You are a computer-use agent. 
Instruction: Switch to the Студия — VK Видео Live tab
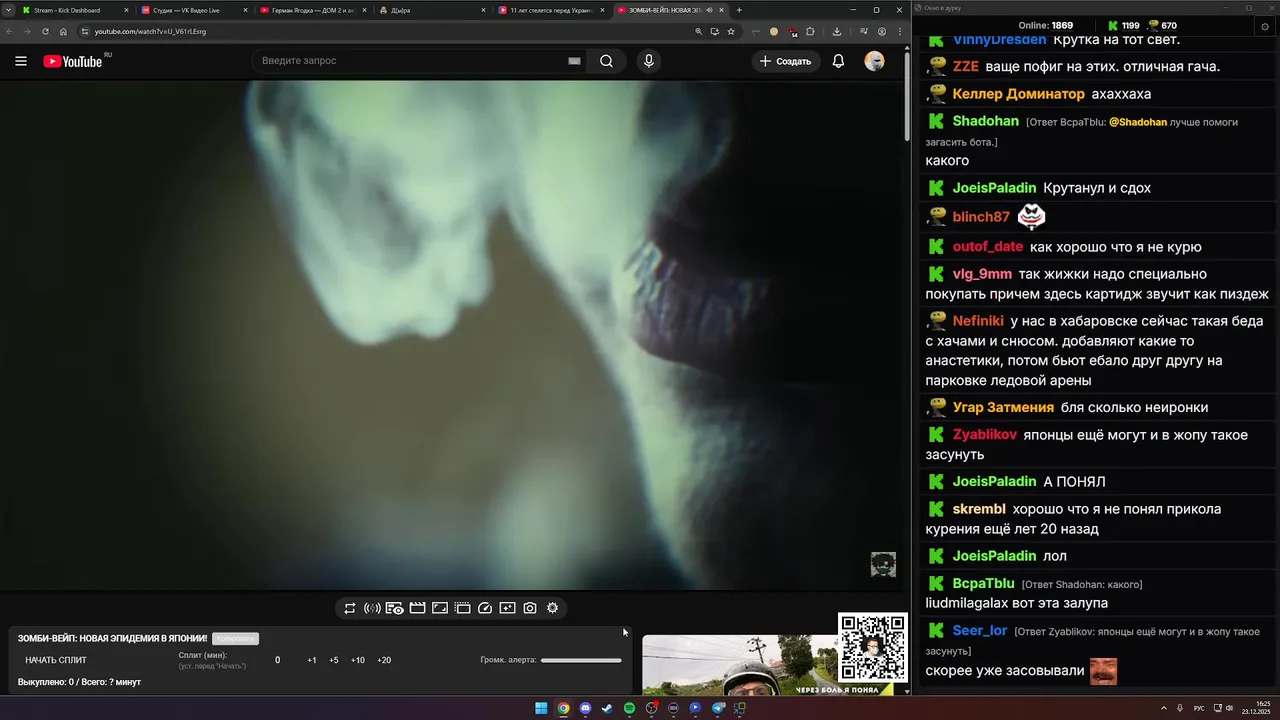pos(194,10)
